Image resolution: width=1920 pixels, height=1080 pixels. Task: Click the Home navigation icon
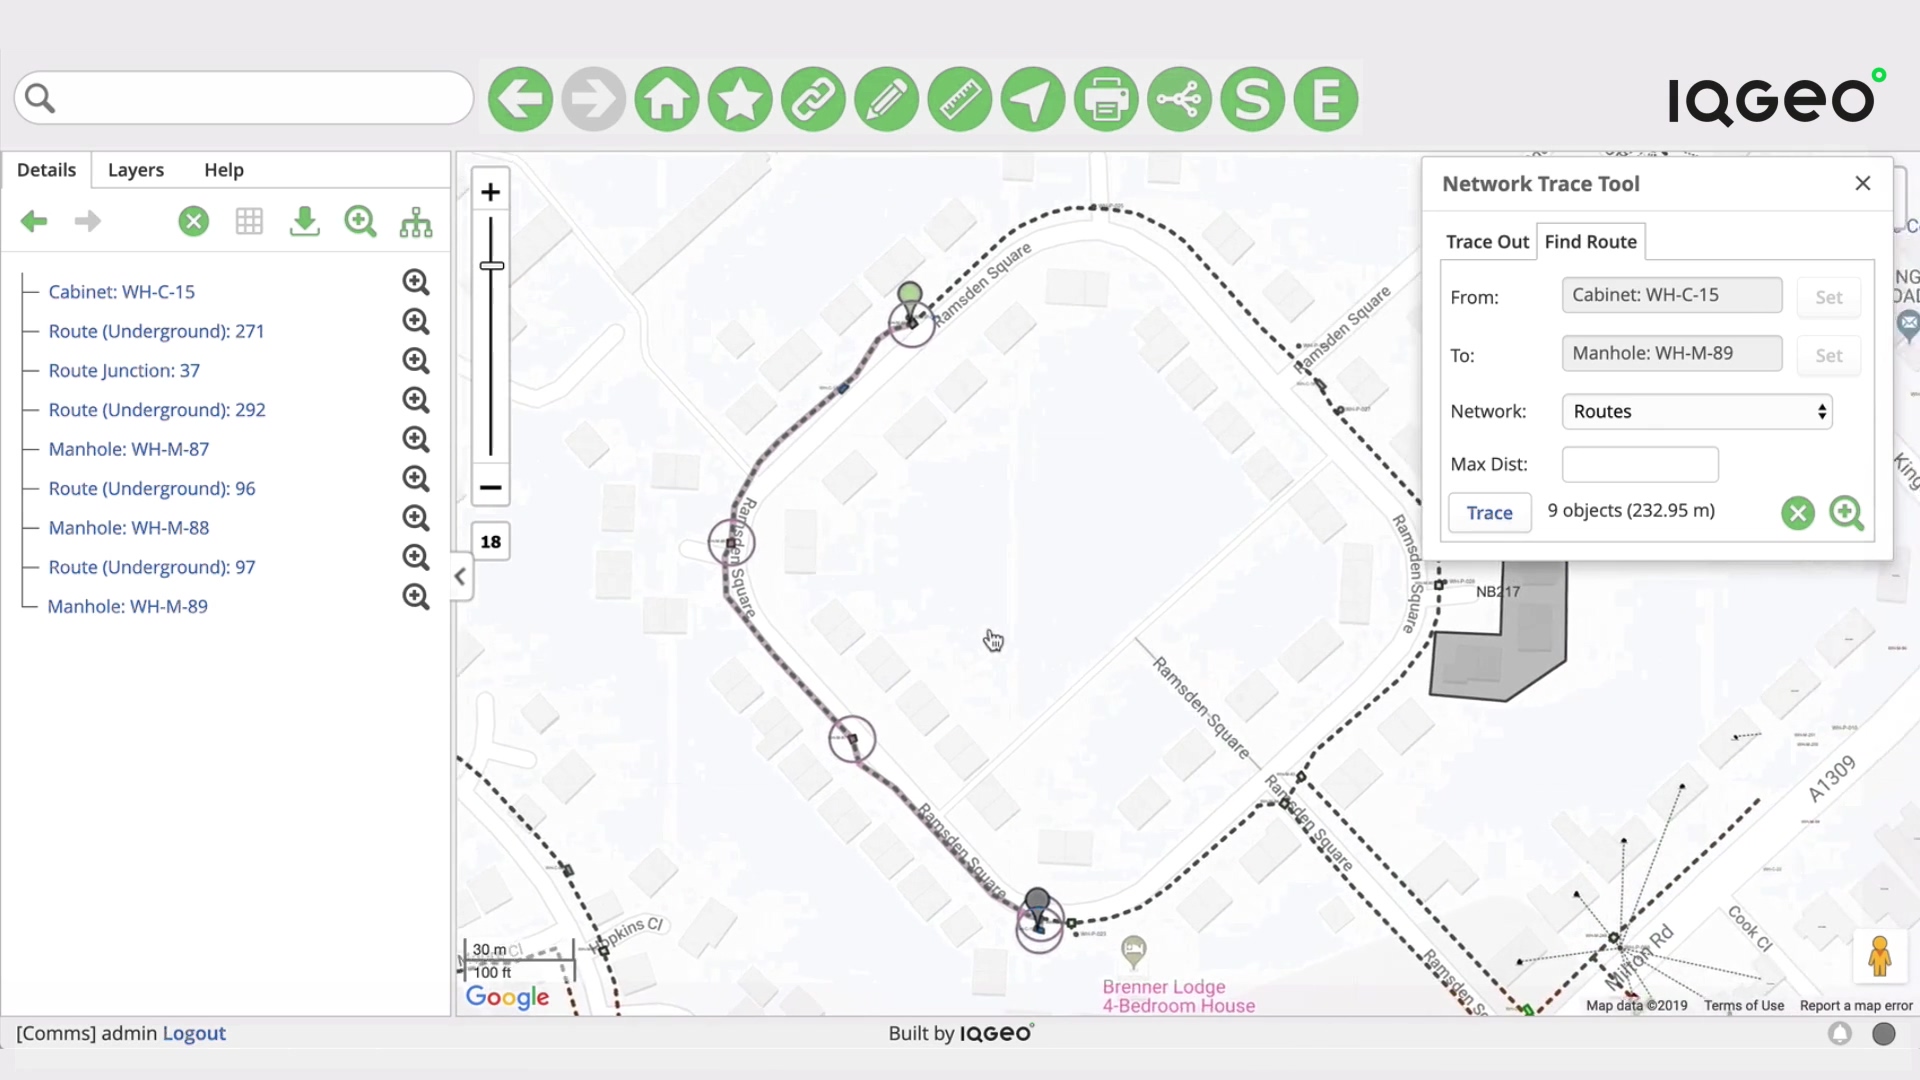coord(667,99)
